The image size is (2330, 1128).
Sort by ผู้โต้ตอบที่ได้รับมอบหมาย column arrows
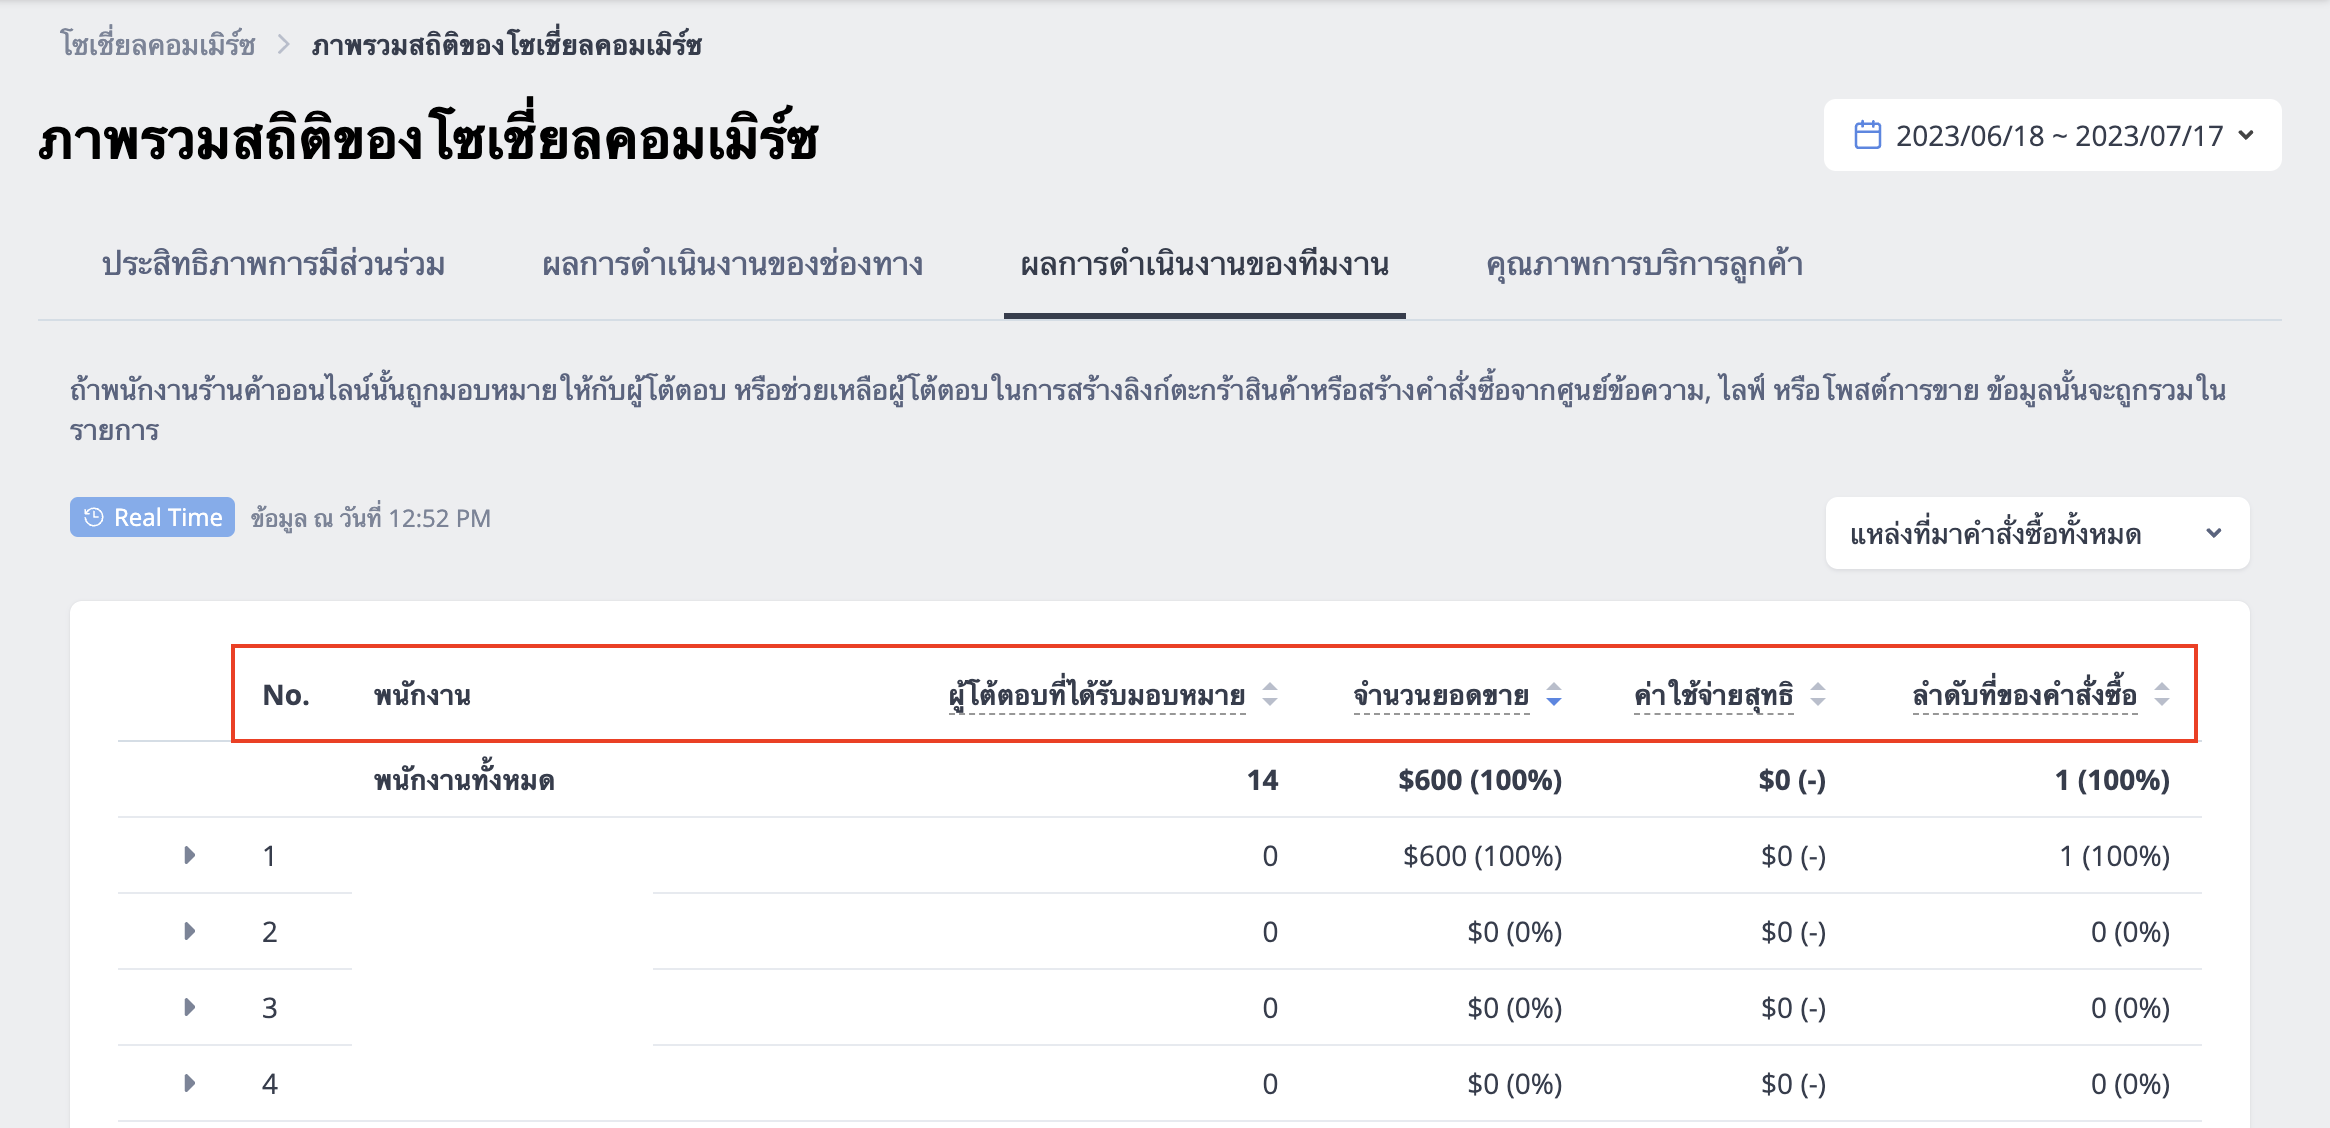coord(1270,694)
